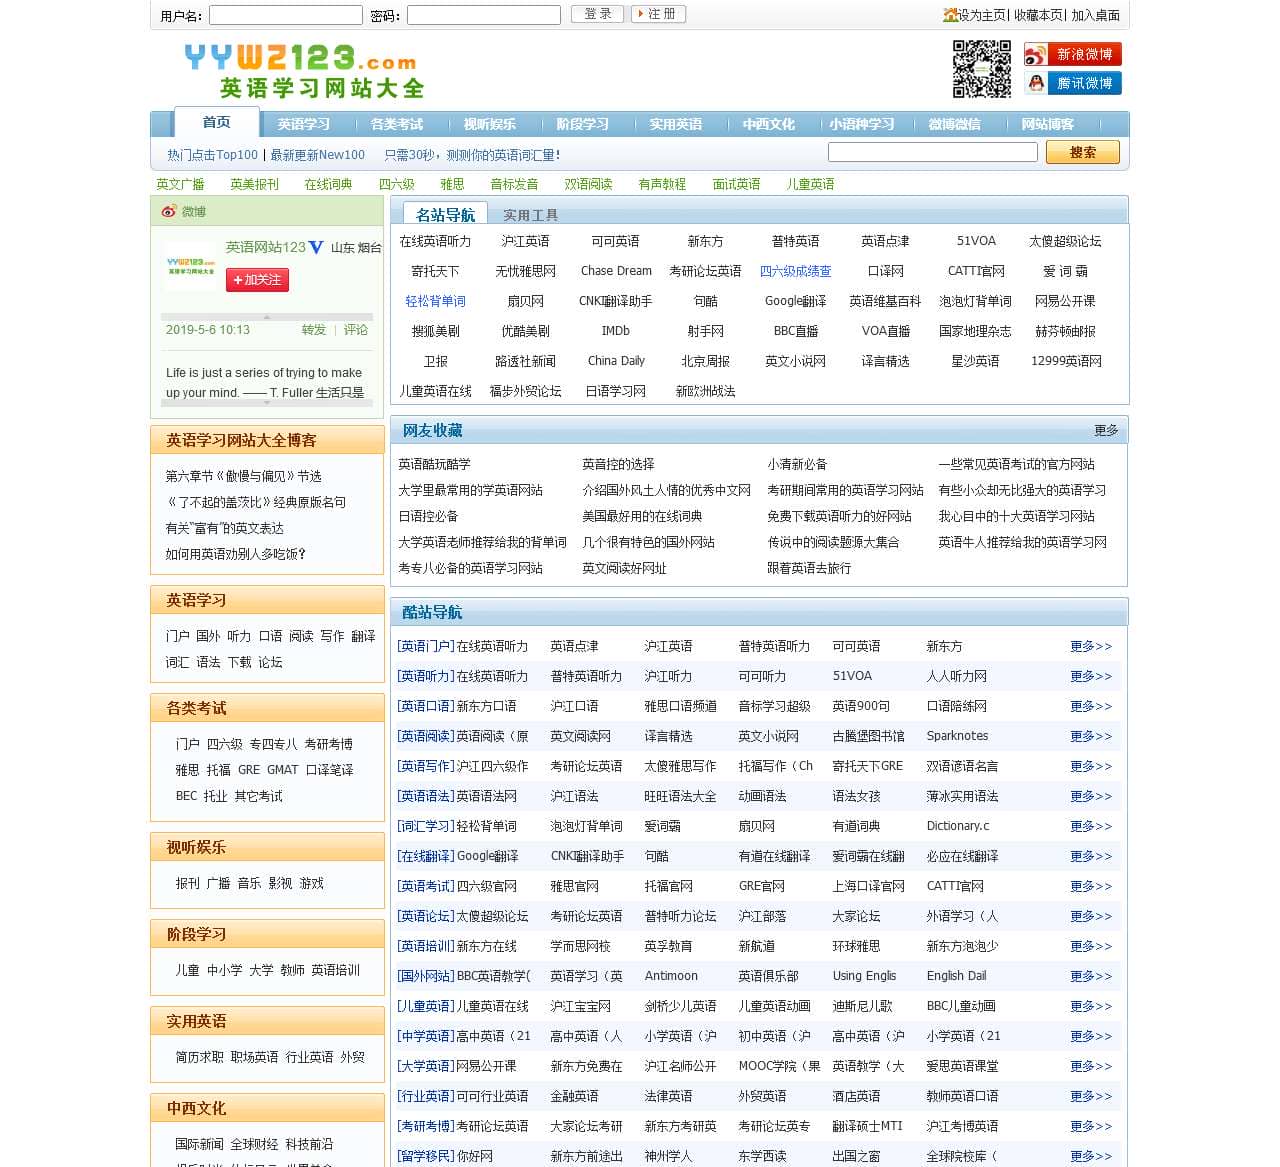The width and height of the screenshot is (1280, 1167).
Task: Open the 实用英语 navigation tab
Action: [676, 124]
